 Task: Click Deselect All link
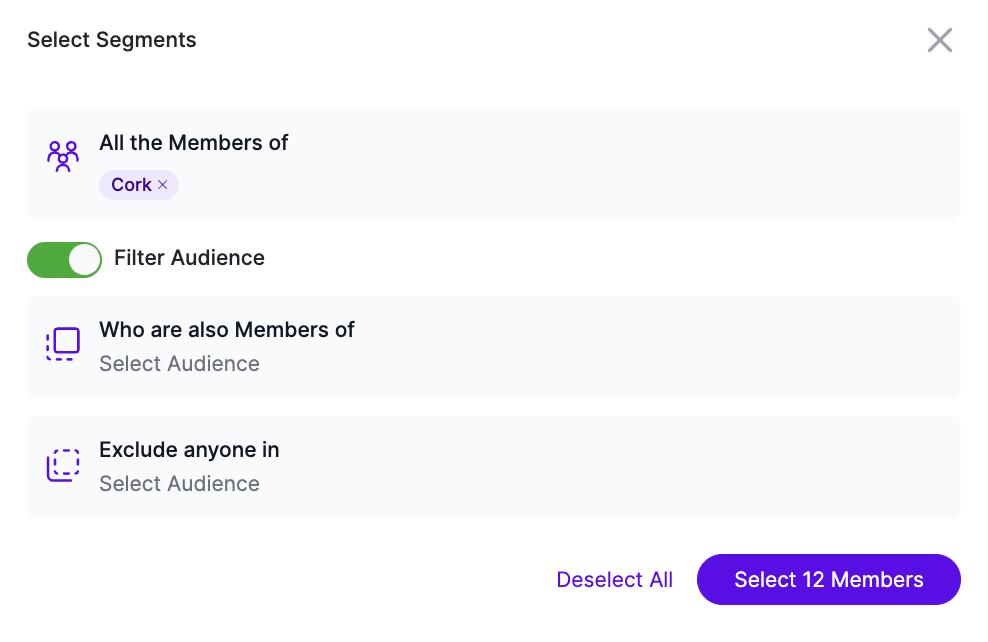(x=614, y=580)
